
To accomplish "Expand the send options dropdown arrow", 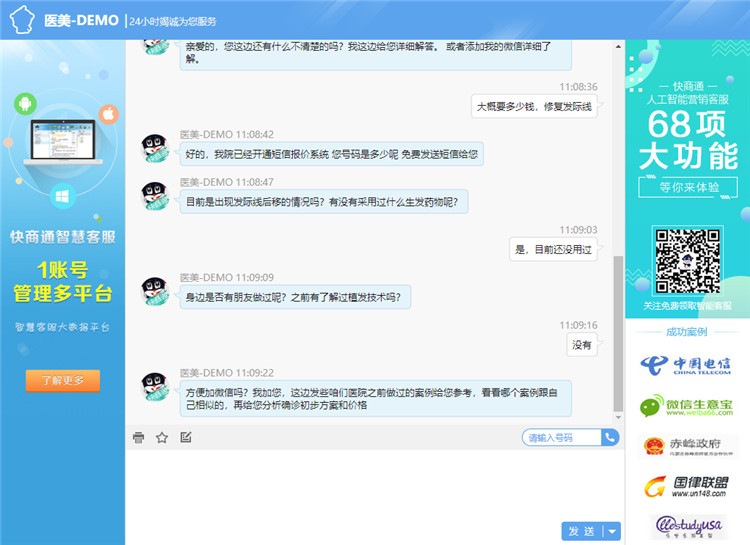I will coord(612,531).
